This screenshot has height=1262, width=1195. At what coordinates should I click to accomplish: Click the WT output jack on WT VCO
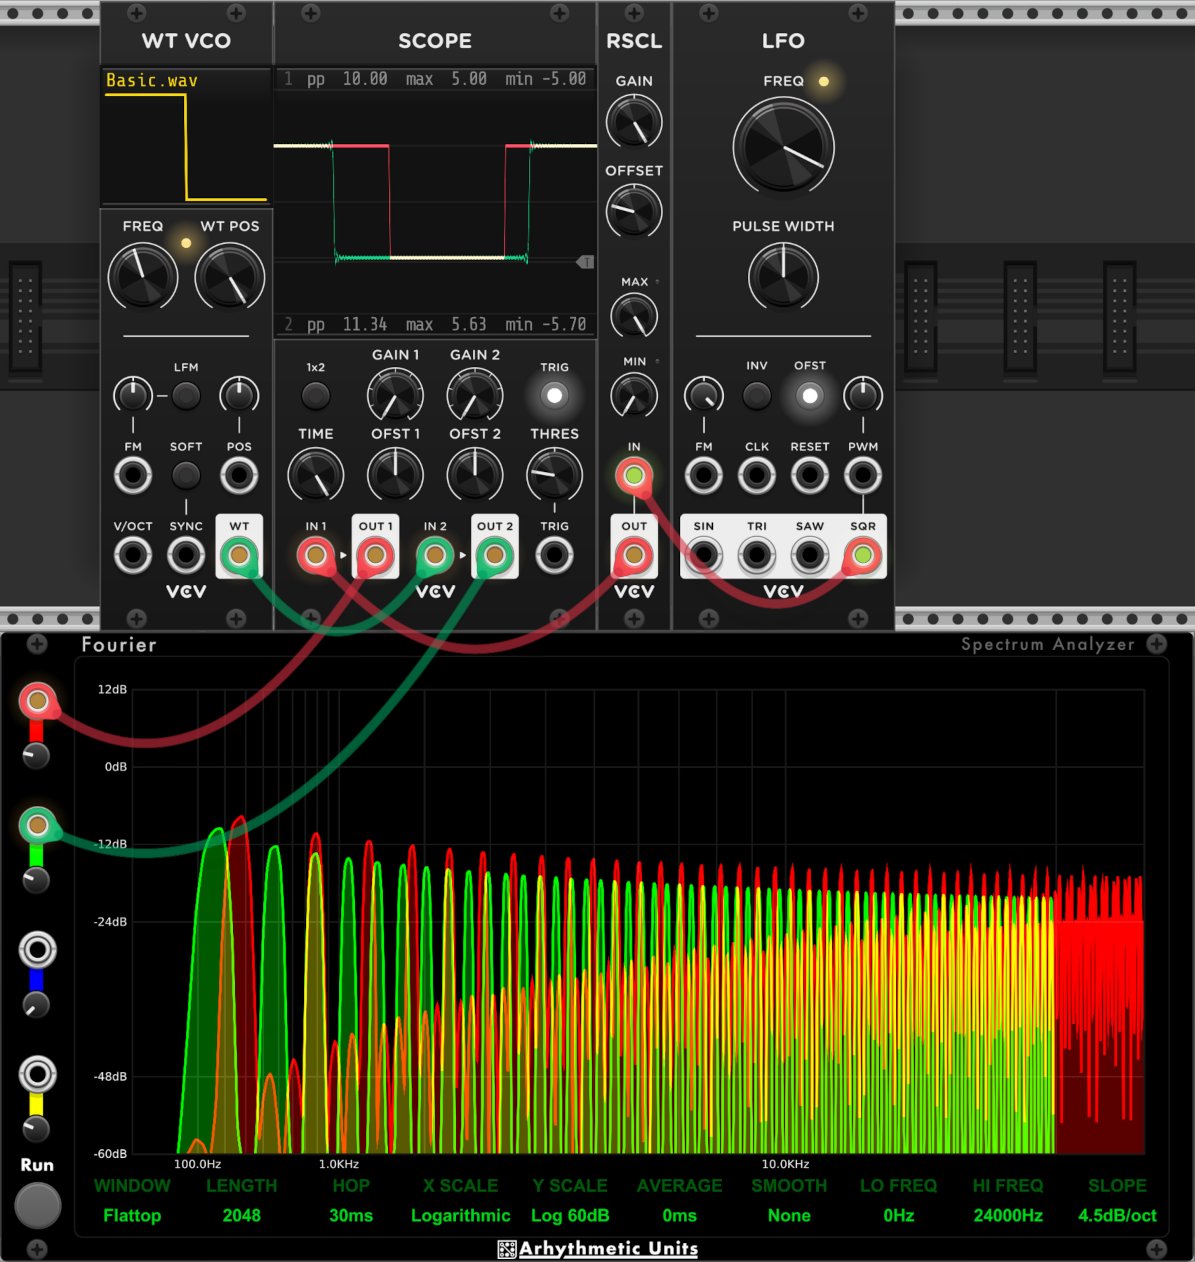tap(239, 554)
